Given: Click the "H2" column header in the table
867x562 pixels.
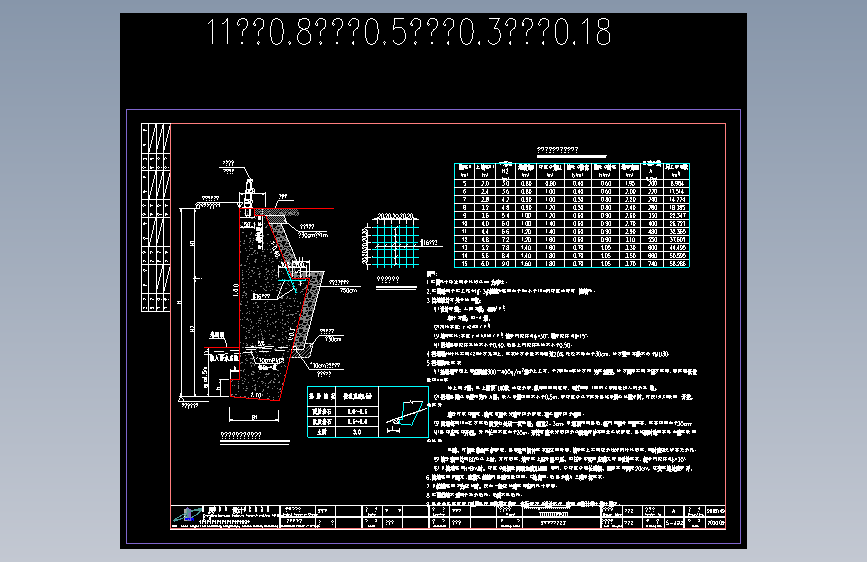Looking at the screenshot, I should (x=505, y=171).
